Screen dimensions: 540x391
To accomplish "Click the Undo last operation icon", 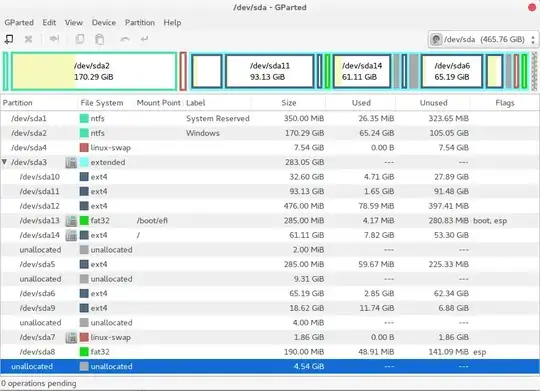I will pos(125,39).
